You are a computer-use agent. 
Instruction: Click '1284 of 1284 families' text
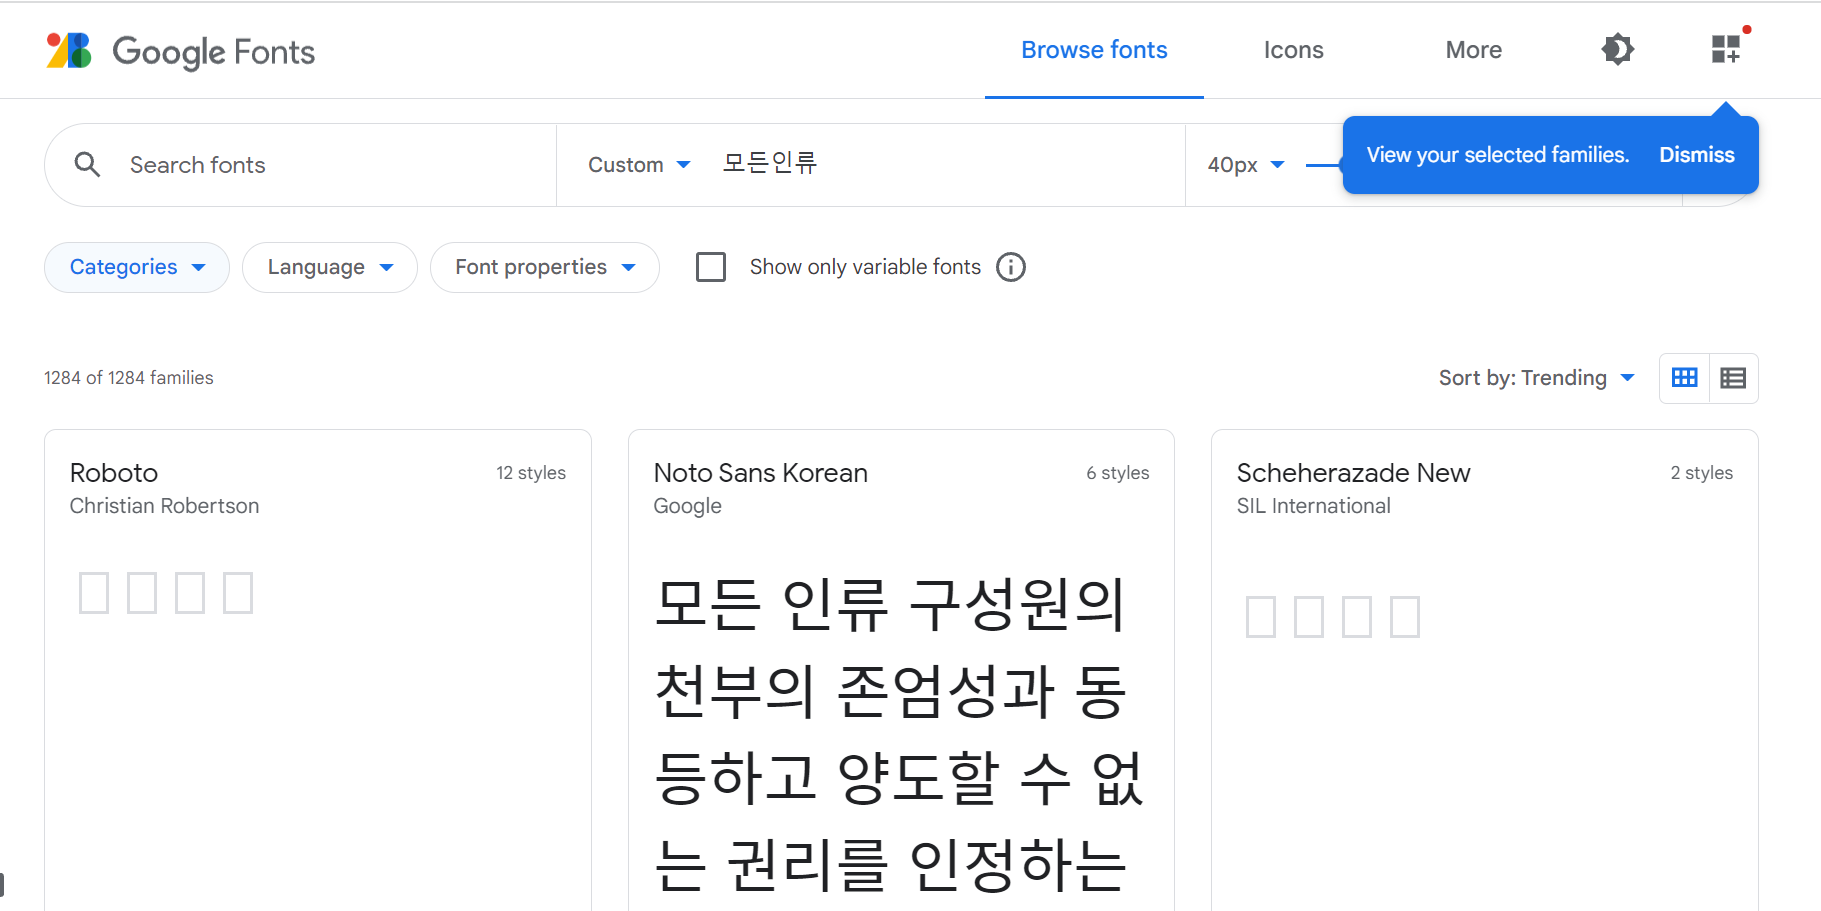[129, 378]
